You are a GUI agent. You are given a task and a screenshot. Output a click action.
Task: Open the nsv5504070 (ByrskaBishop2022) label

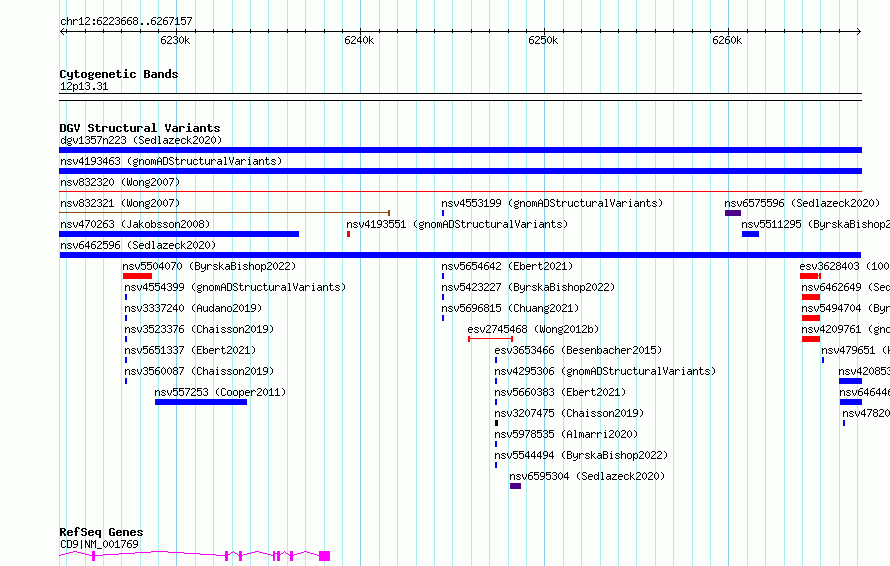pyautogui.click(x=209, y=266)
